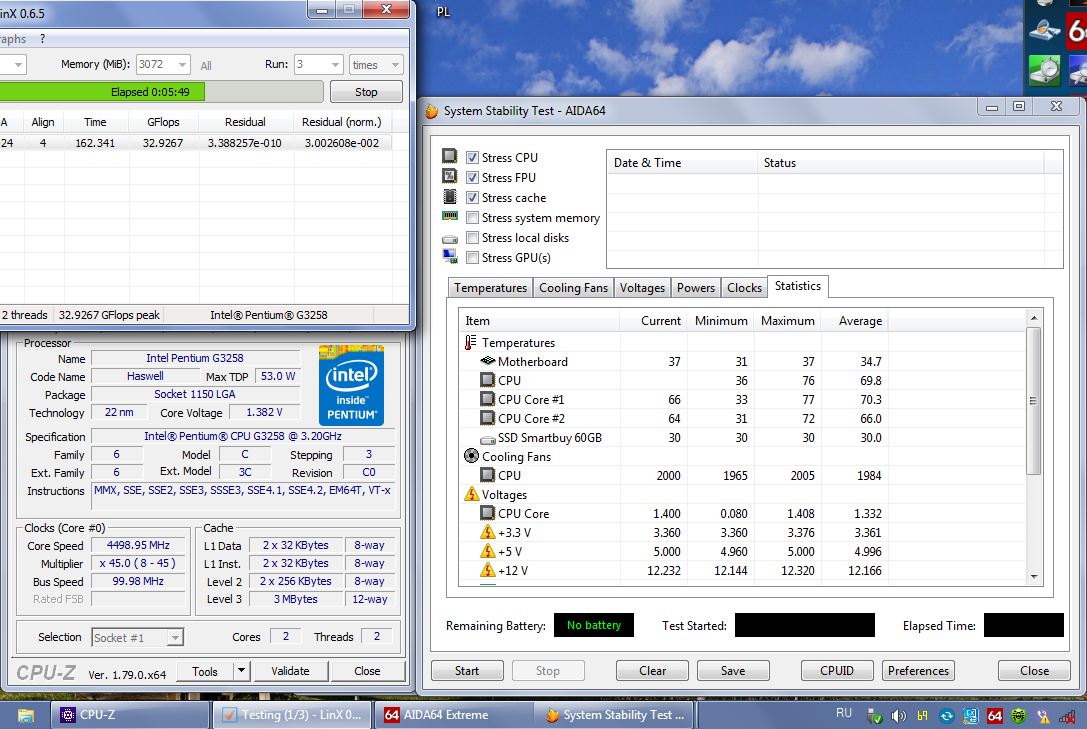Image resolution: width=1087 pixels, height=729 pixels.
Task: Click the Temperatures thermometer icon in Statistics
Action: pos(471,342)
